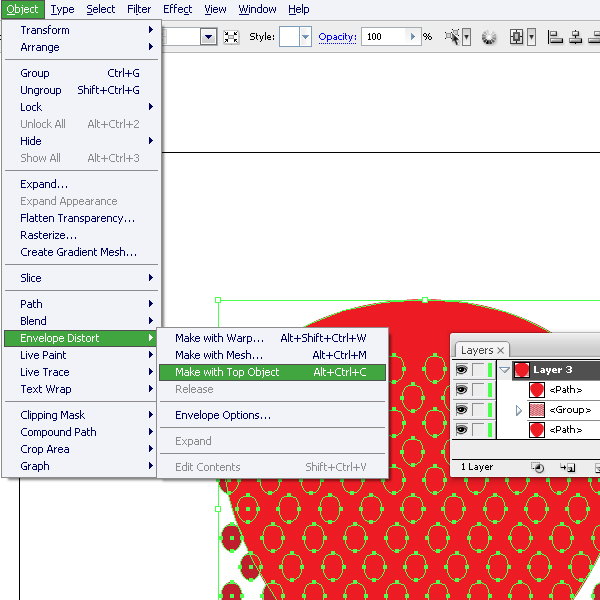600x600 pixels.
Task: Hide Layer 3 using its eye icon
Action: [x=461, y=370]
